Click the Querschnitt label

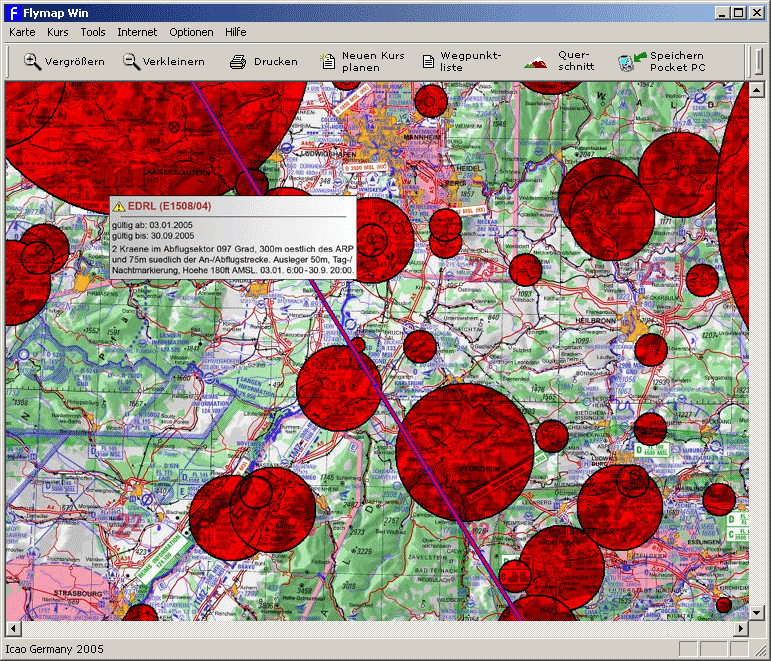(576, 60)
